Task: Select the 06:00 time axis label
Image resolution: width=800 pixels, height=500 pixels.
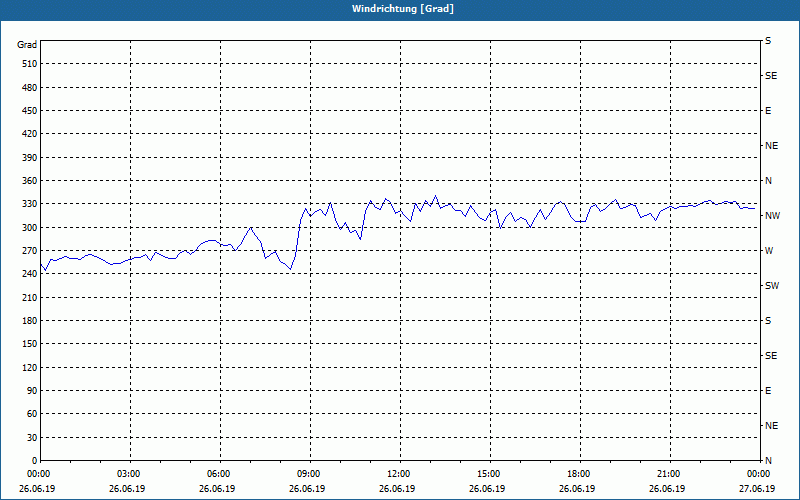Action: pyautogui.click(x=217, y=474)
